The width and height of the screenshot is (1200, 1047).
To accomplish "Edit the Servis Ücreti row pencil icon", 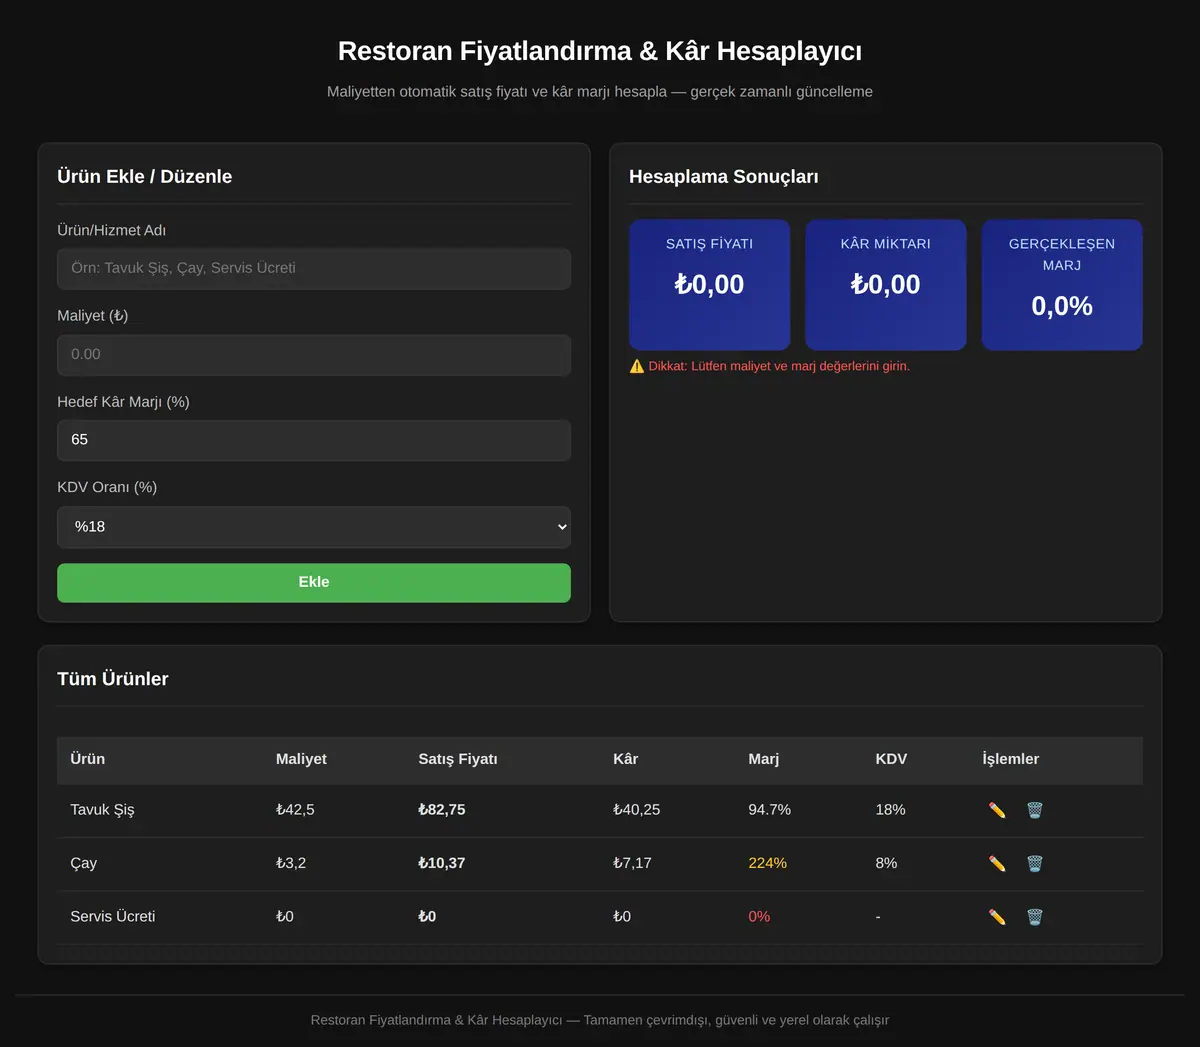I will tap(997, 916).
